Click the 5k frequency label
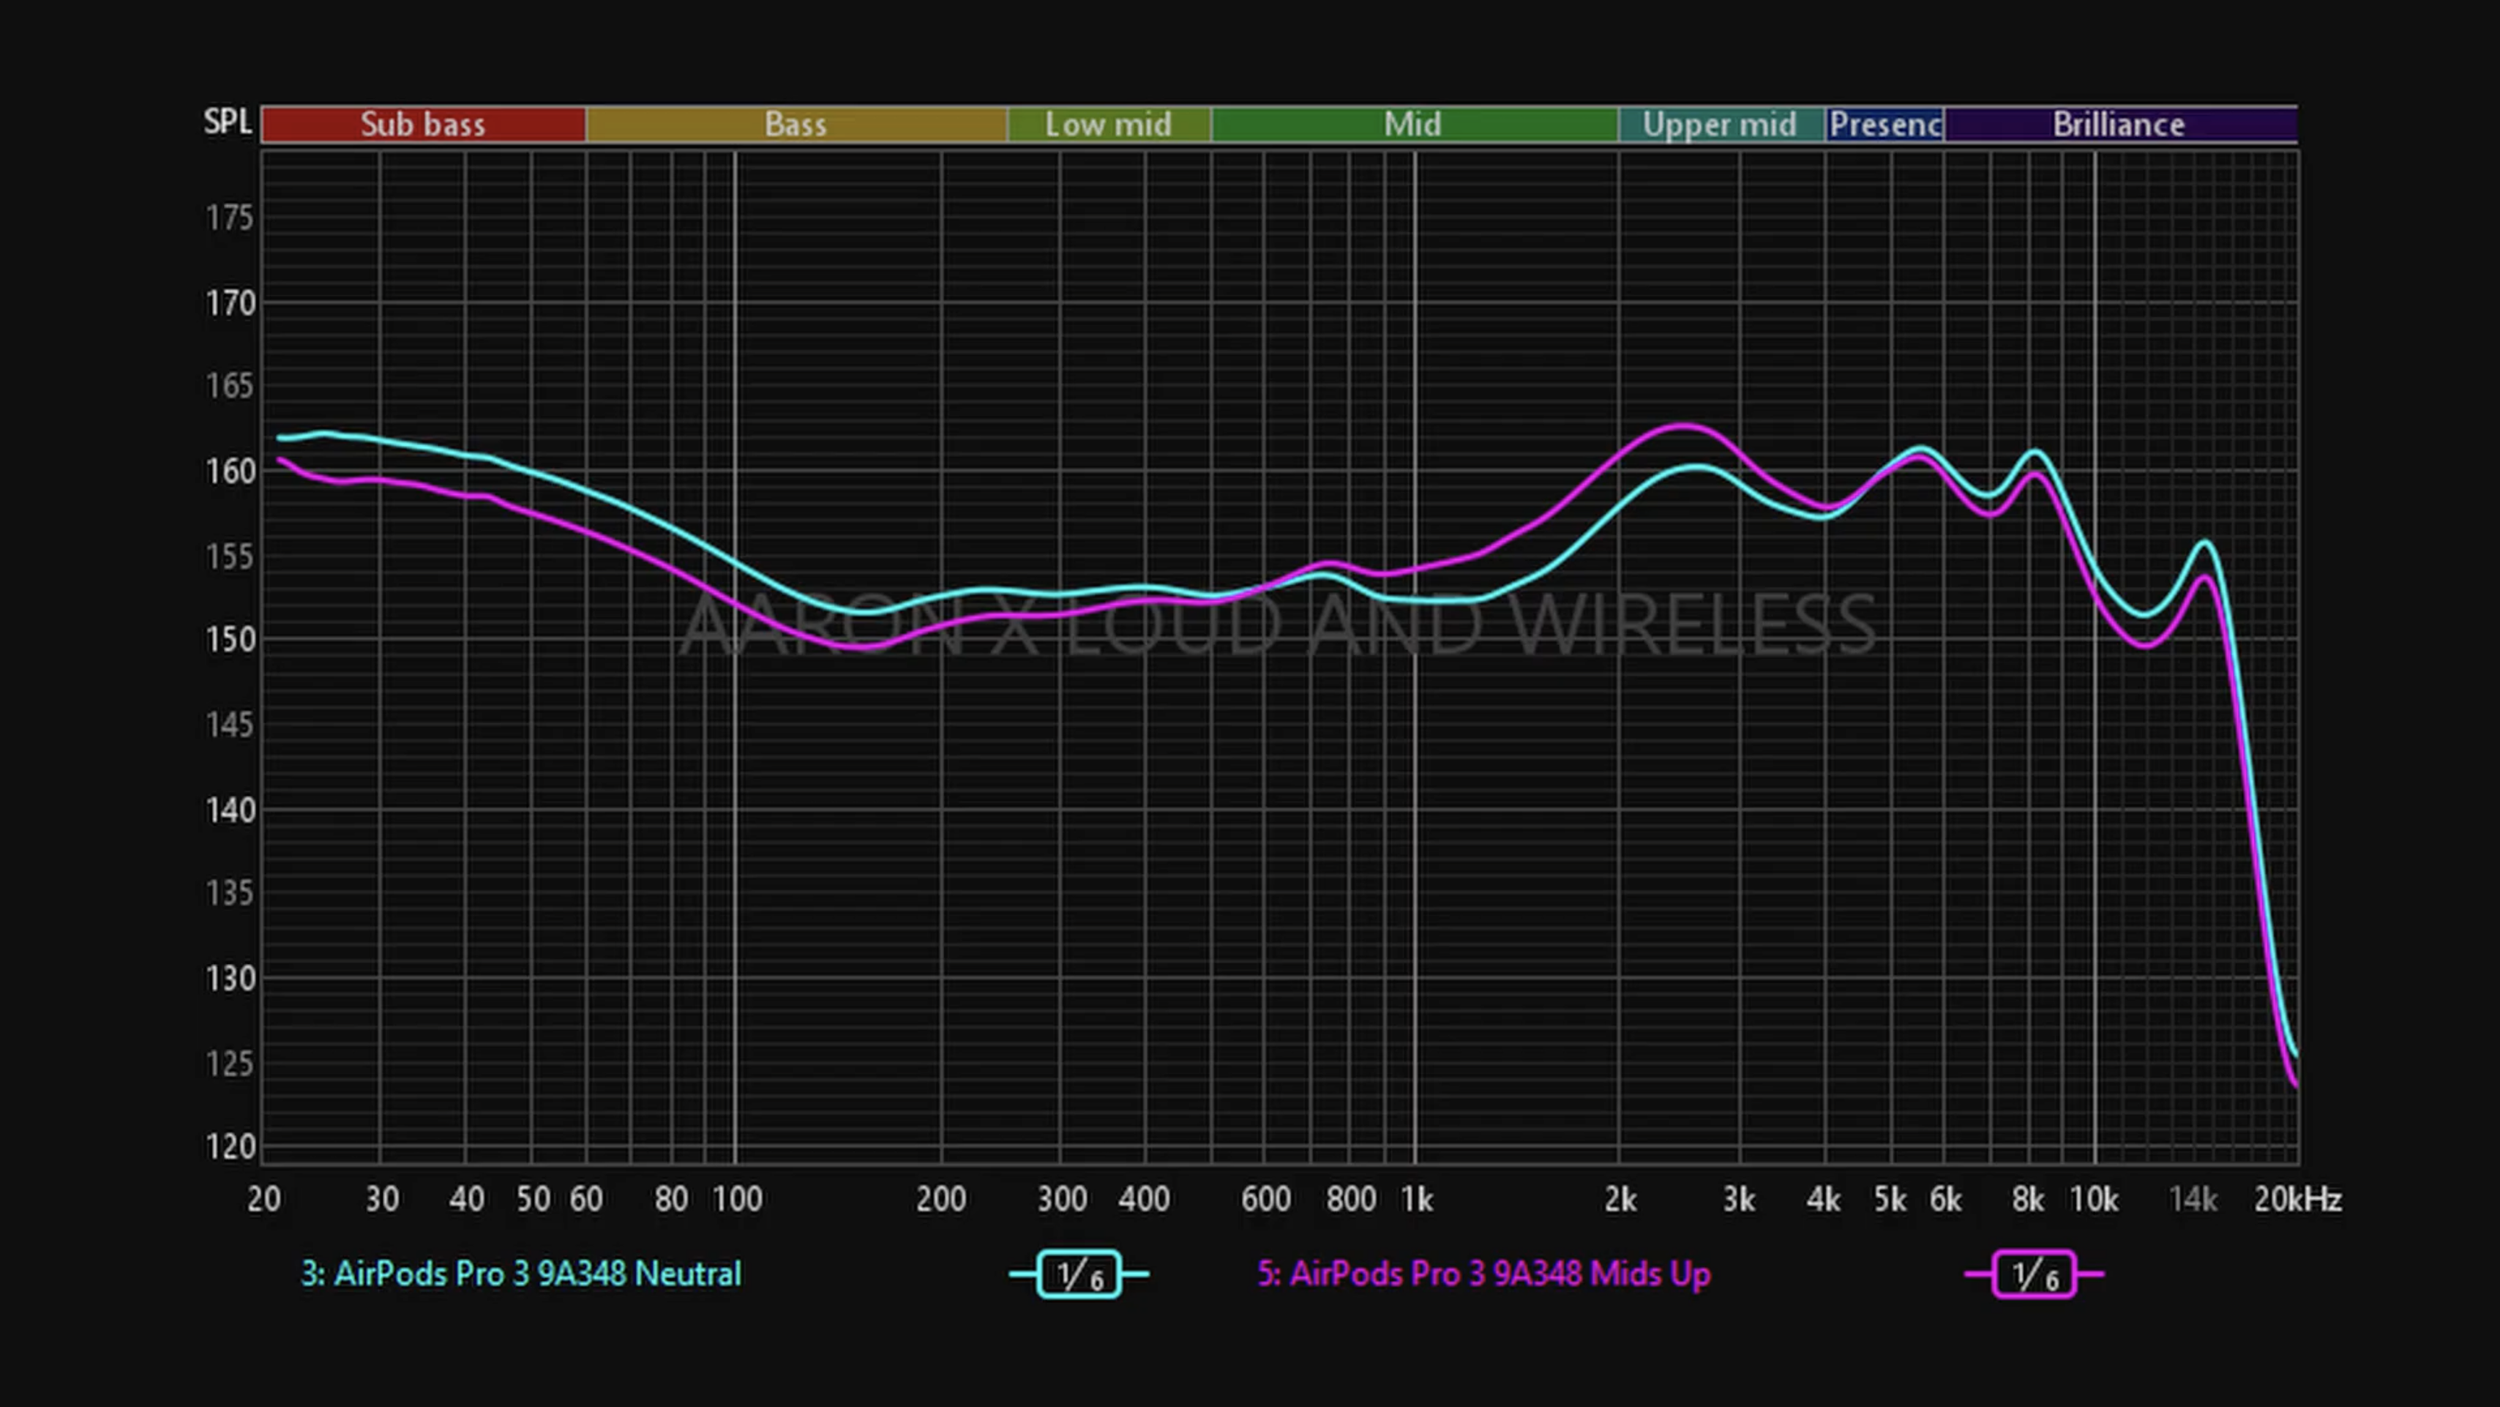The height and width of the screenshot is (1407, 2500). (x=1890, y=1199)
